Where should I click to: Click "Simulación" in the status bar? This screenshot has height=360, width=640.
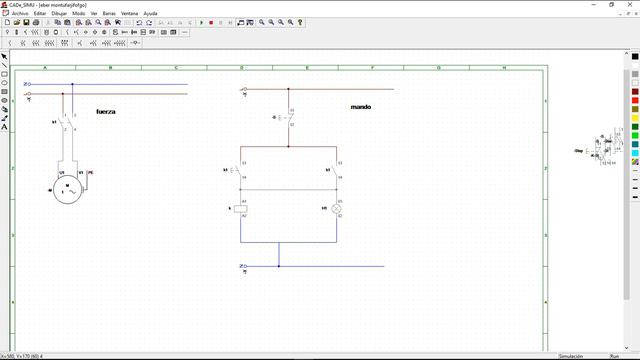pos(571,356)
